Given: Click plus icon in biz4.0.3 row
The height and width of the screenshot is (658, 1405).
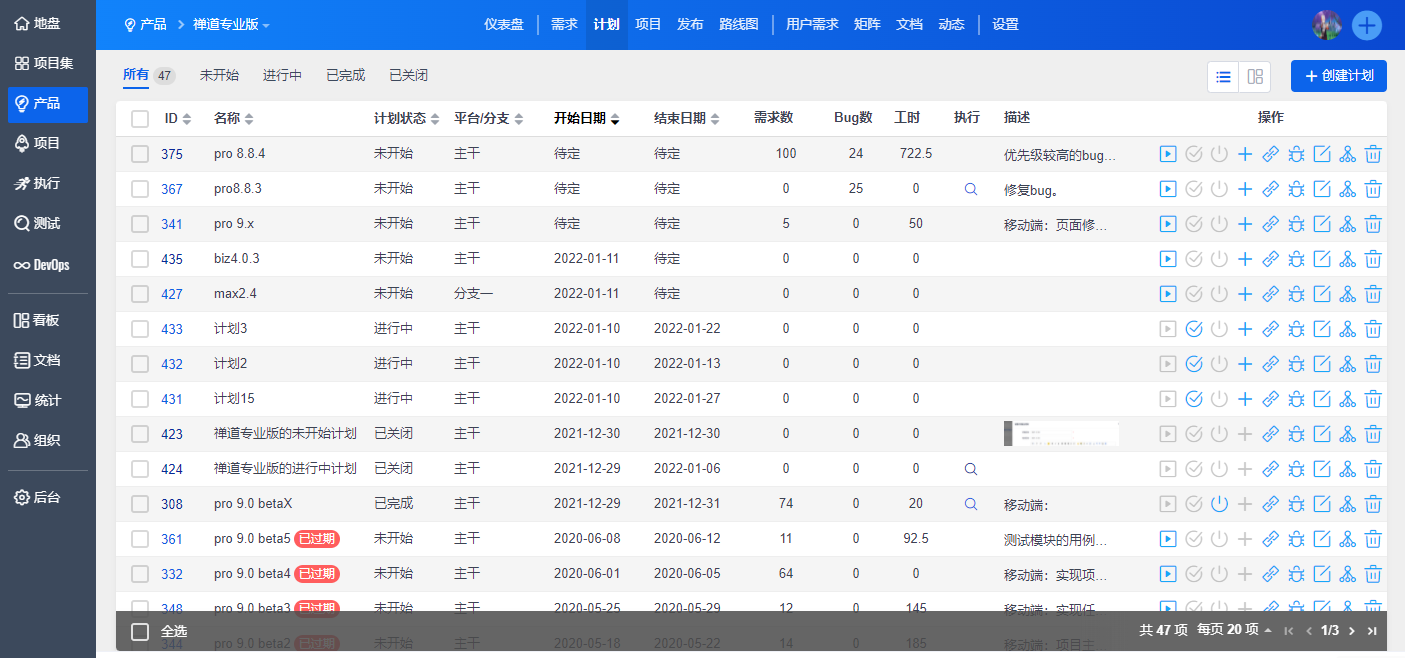Looking at the screenshot, I should (x=1245, y=259).
